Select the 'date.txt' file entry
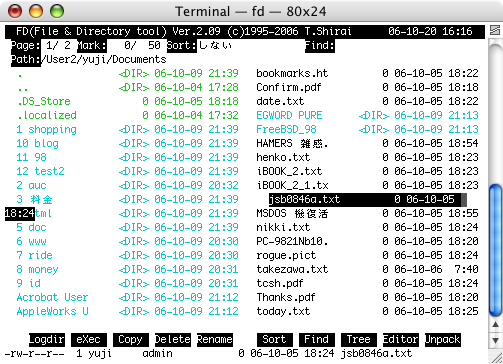Screen dimensions: 503x364 367,101
